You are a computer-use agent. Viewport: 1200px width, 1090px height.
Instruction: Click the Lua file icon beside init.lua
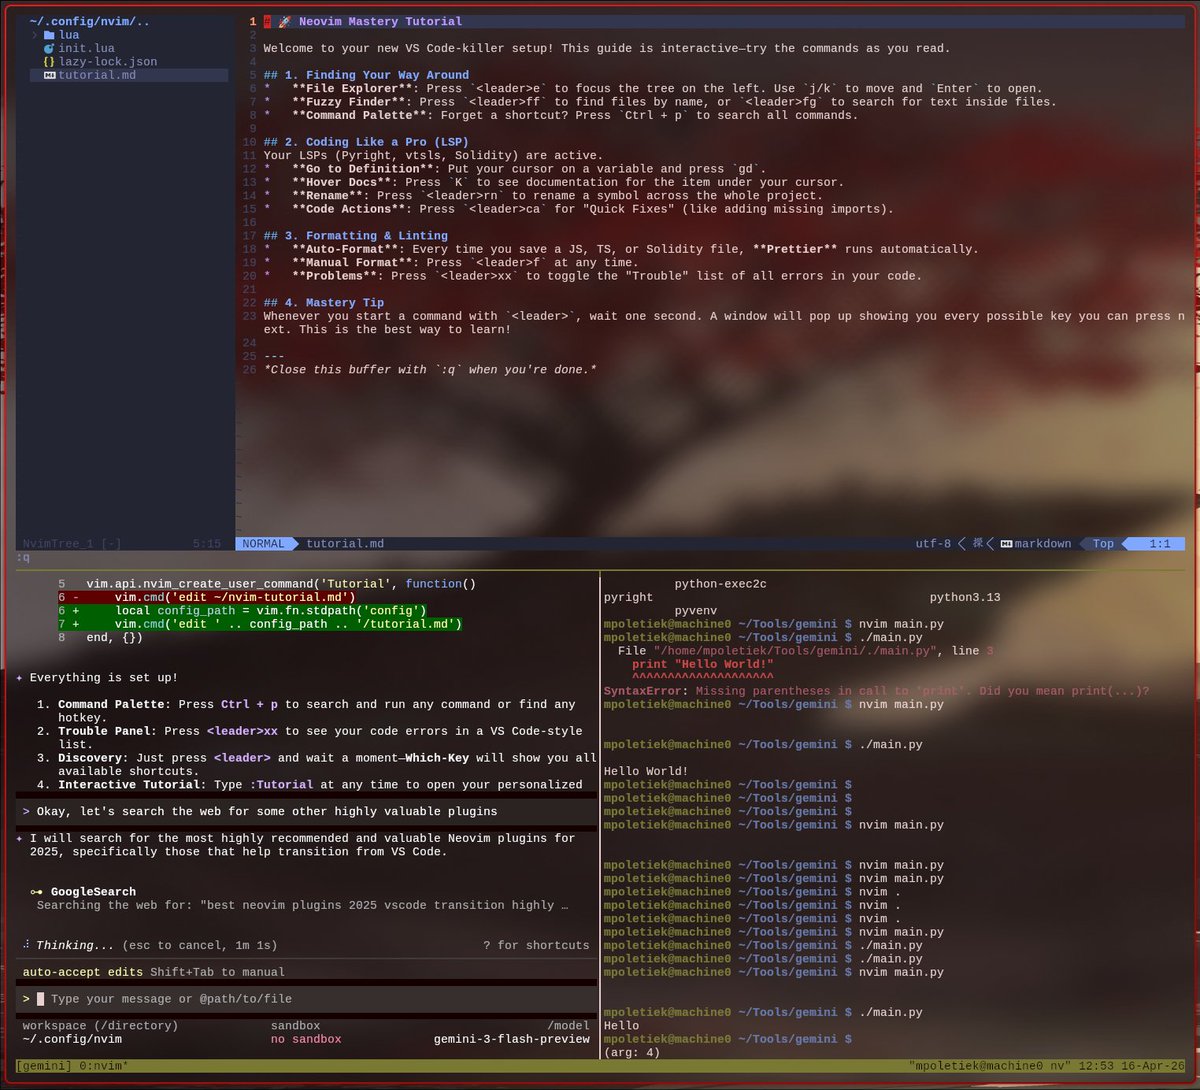(x=49, y=48)
